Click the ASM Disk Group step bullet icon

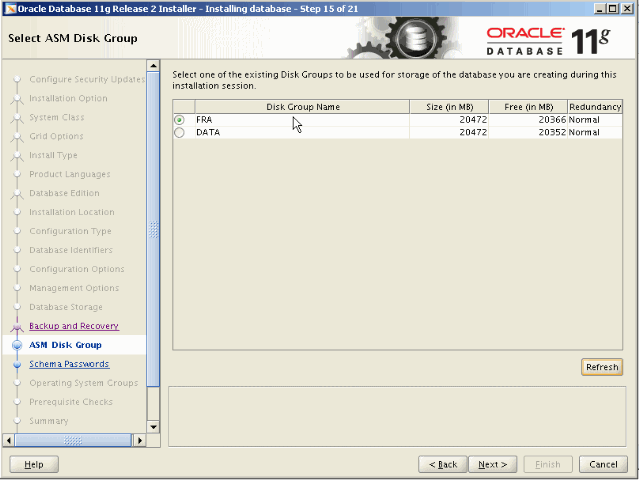(x=17, y=345)
